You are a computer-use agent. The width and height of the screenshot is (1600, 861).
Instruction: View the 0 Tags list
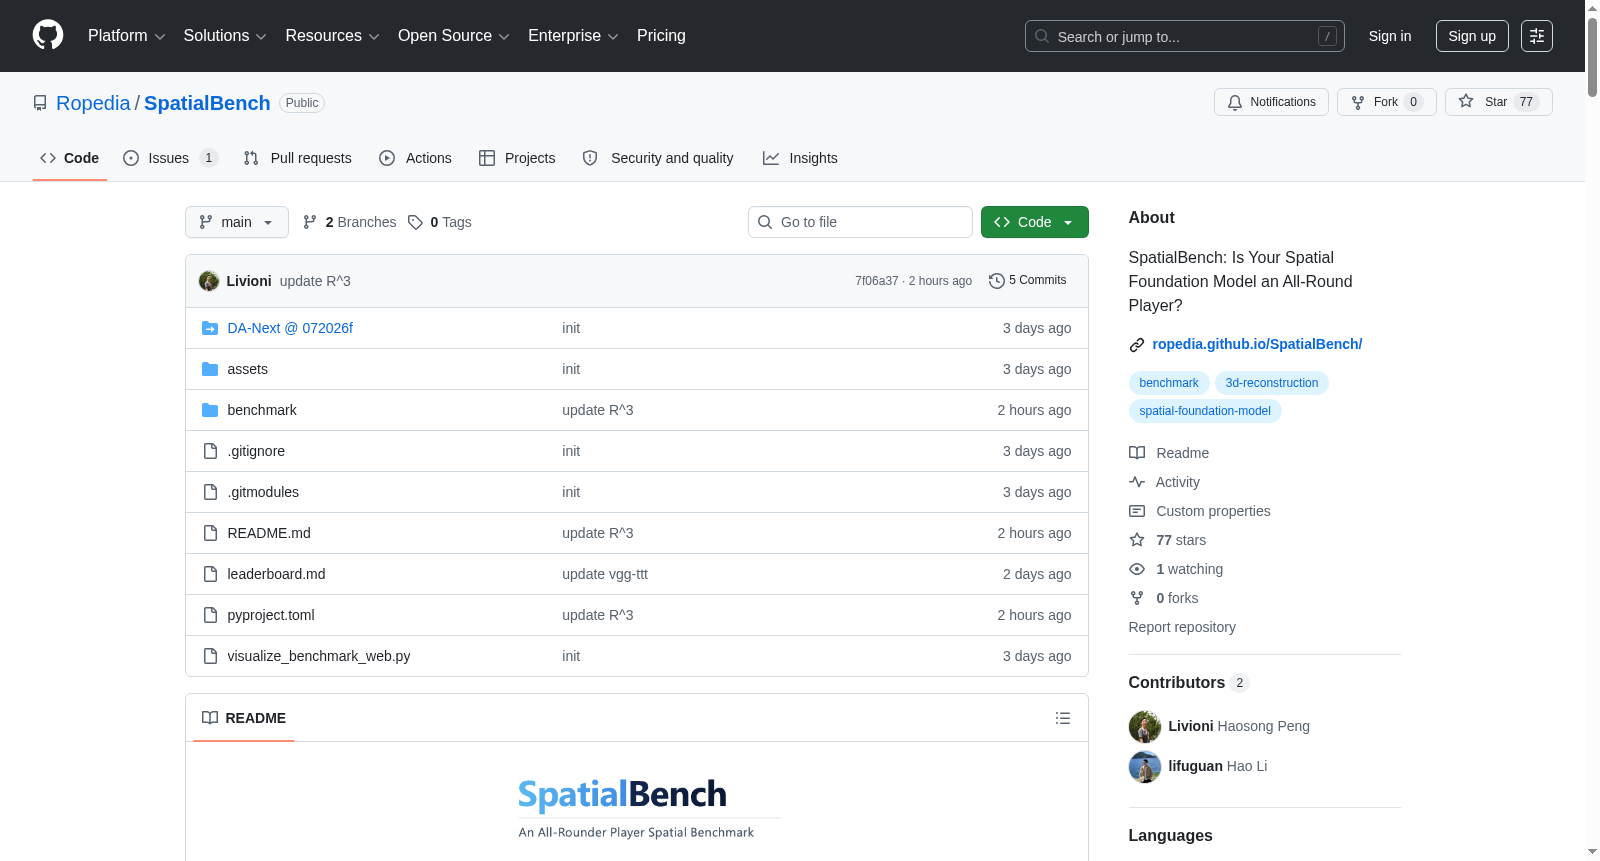coord(440,222)
